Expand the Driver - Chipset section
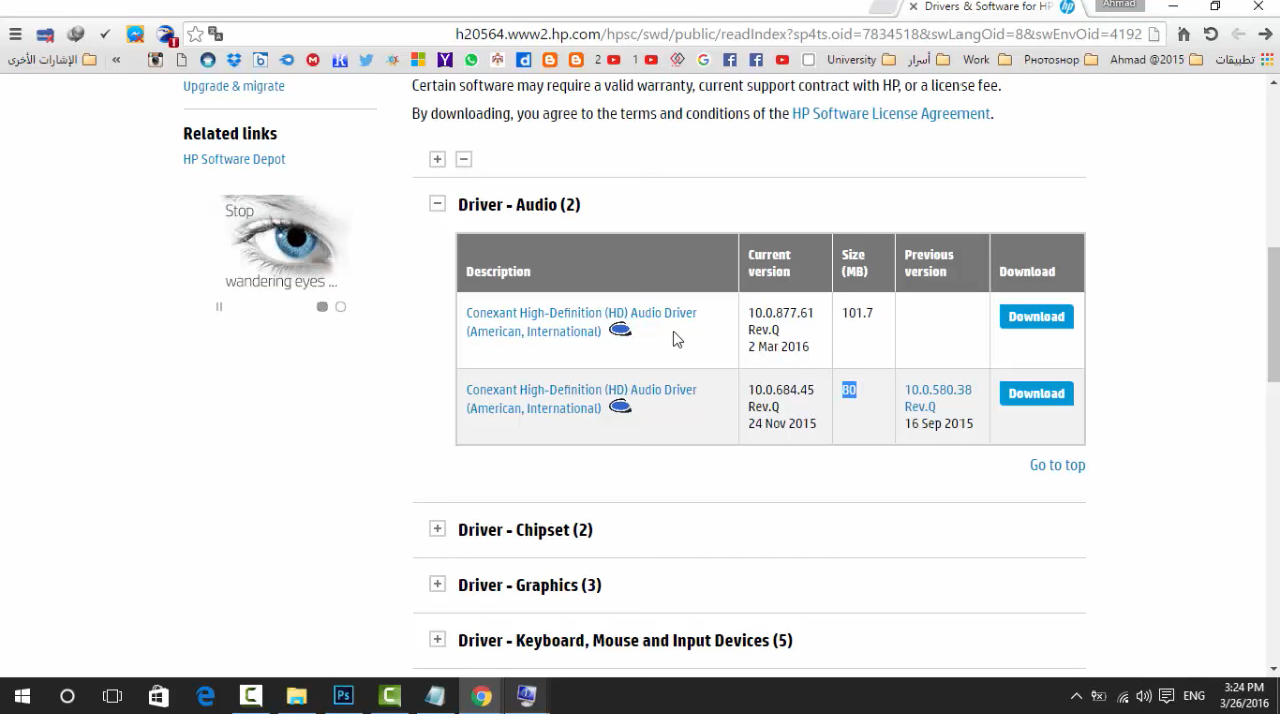Image resolution: width=1280 pixels, height=714 pixels. (437, 529)
